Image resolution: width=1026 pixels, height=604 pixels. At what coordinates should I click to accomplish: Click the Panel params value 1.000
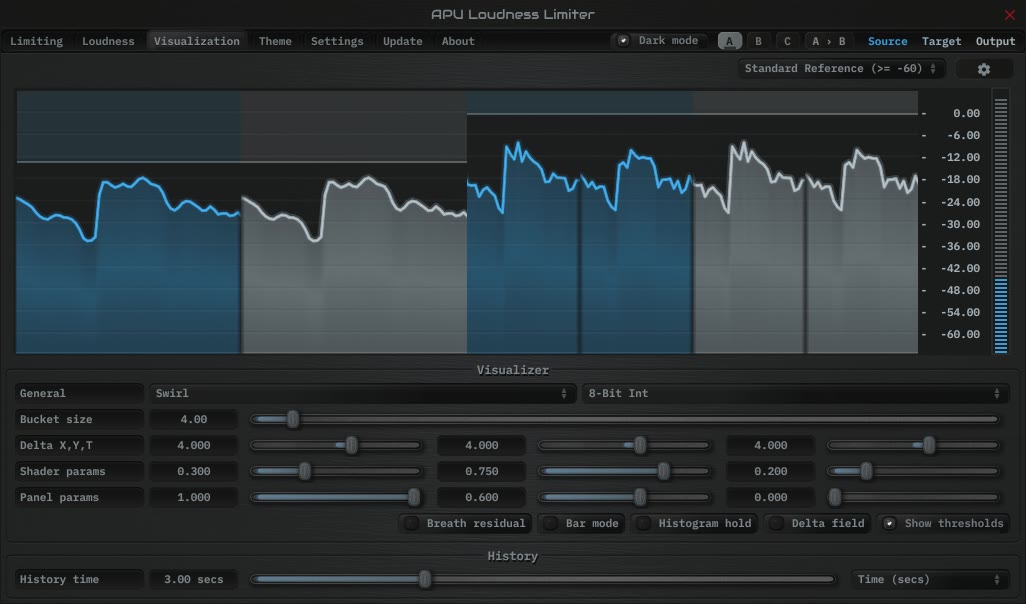193,497
